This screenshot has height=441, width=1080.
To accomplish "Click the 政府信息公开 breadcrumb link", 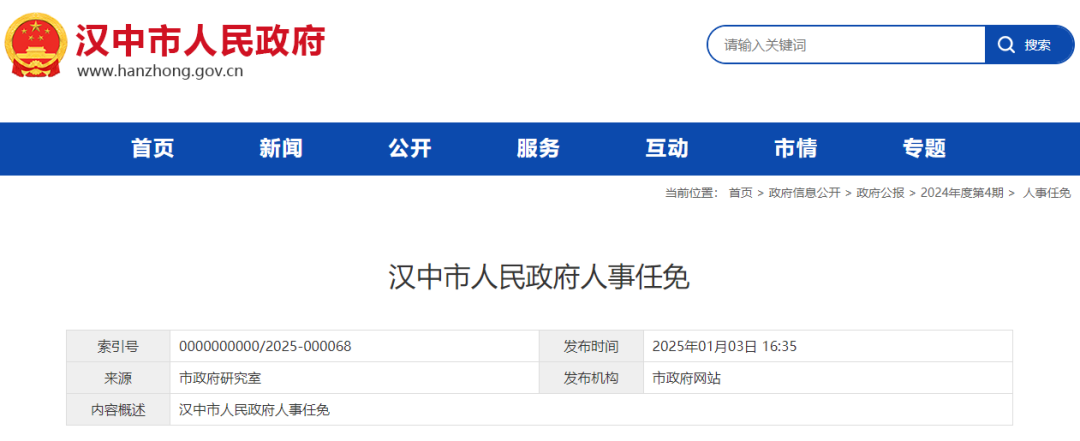I will click(x=804, y=193).
